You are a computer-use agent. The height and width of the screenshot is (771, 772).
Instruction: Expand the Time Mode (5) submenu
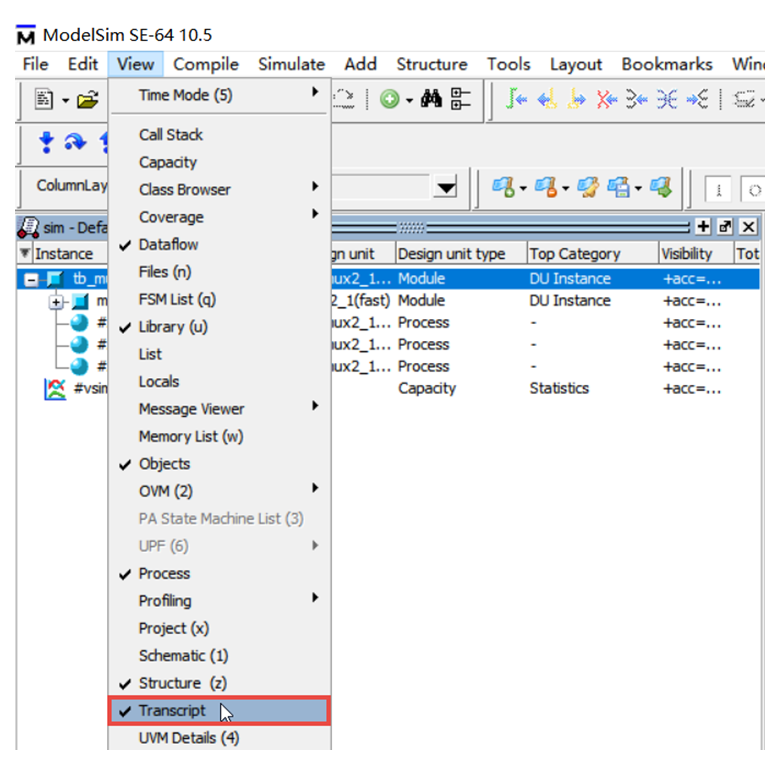click(x=220, y=95)
